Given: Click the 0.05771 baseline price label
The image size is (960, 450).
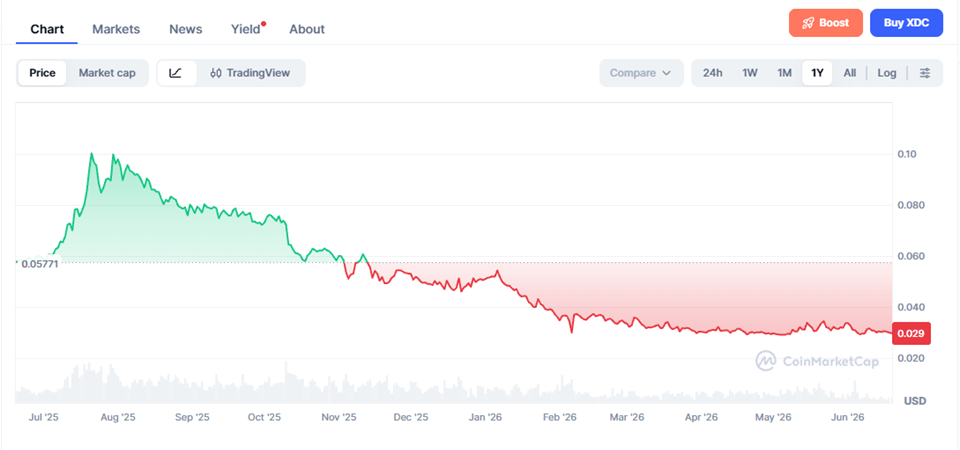Looking at the screenshot, I should click(40, 264).
